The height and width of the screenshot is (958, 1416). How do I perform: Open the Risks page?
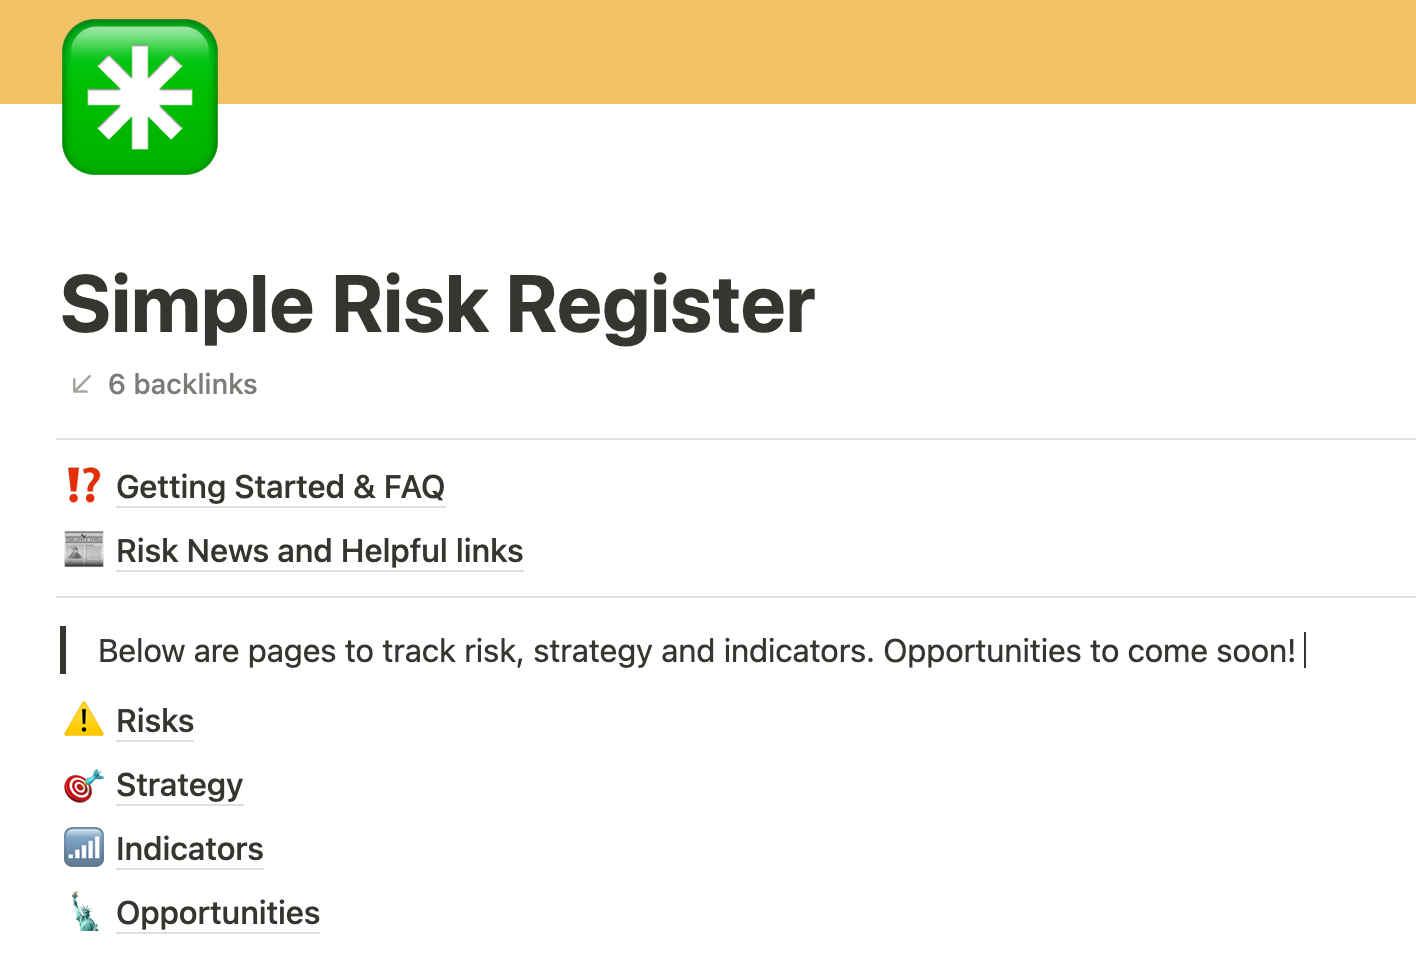[x=155, y=720]
